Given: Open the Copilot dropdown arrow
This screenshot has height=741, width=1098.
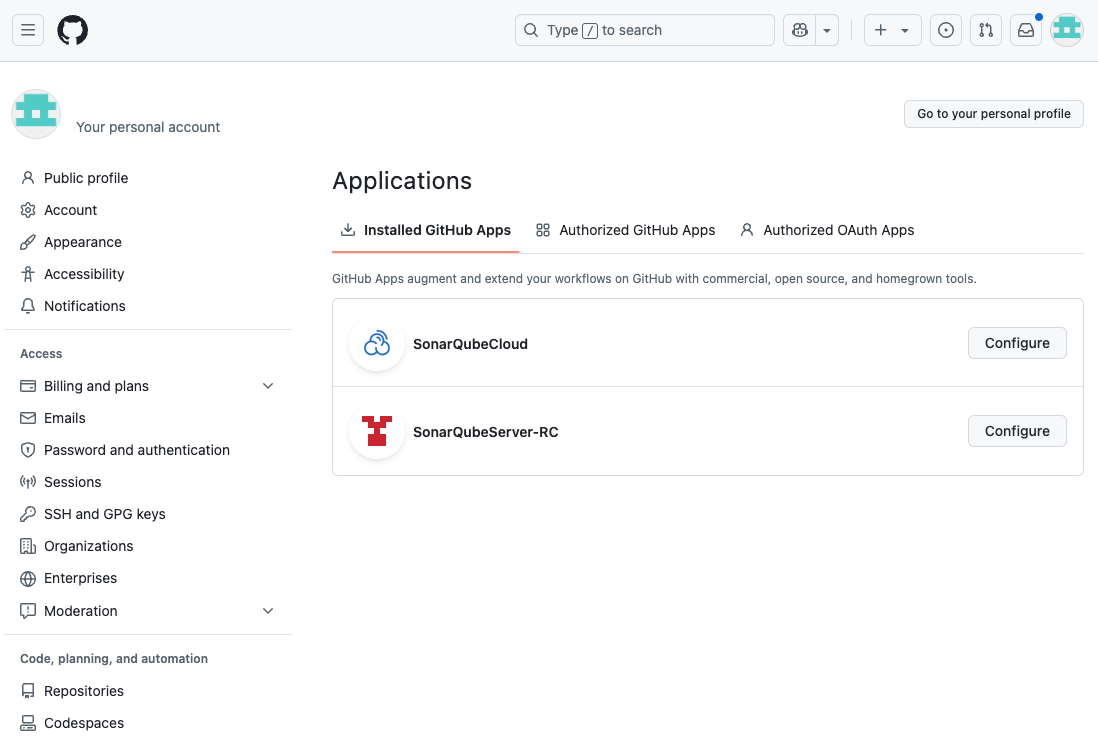Looking at the screenshot, I should 827,30.
